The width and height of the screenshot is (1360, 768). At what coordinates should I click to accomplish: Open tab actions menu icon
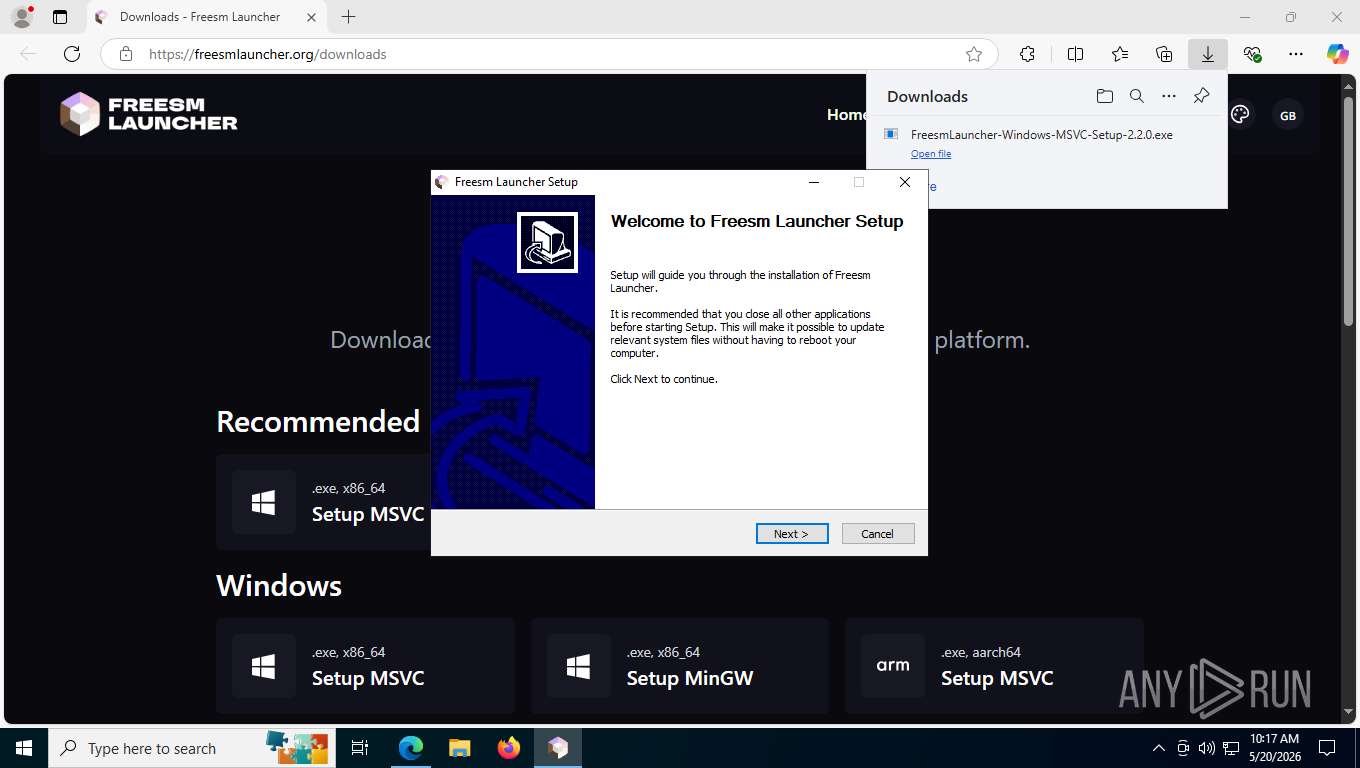60,17
